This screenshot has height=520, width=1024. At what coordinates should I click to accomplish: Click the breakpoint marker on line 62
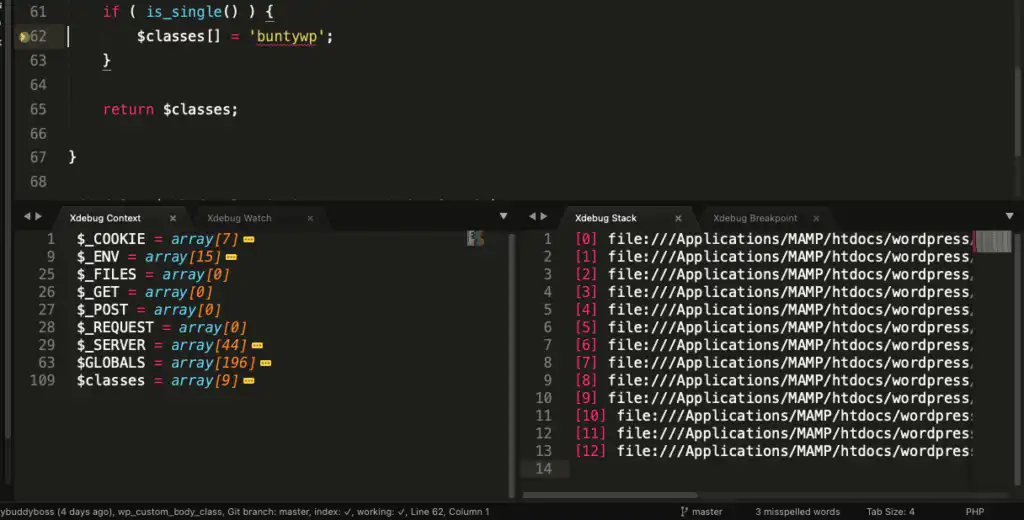pyautogui.click(x=23, y=37)
